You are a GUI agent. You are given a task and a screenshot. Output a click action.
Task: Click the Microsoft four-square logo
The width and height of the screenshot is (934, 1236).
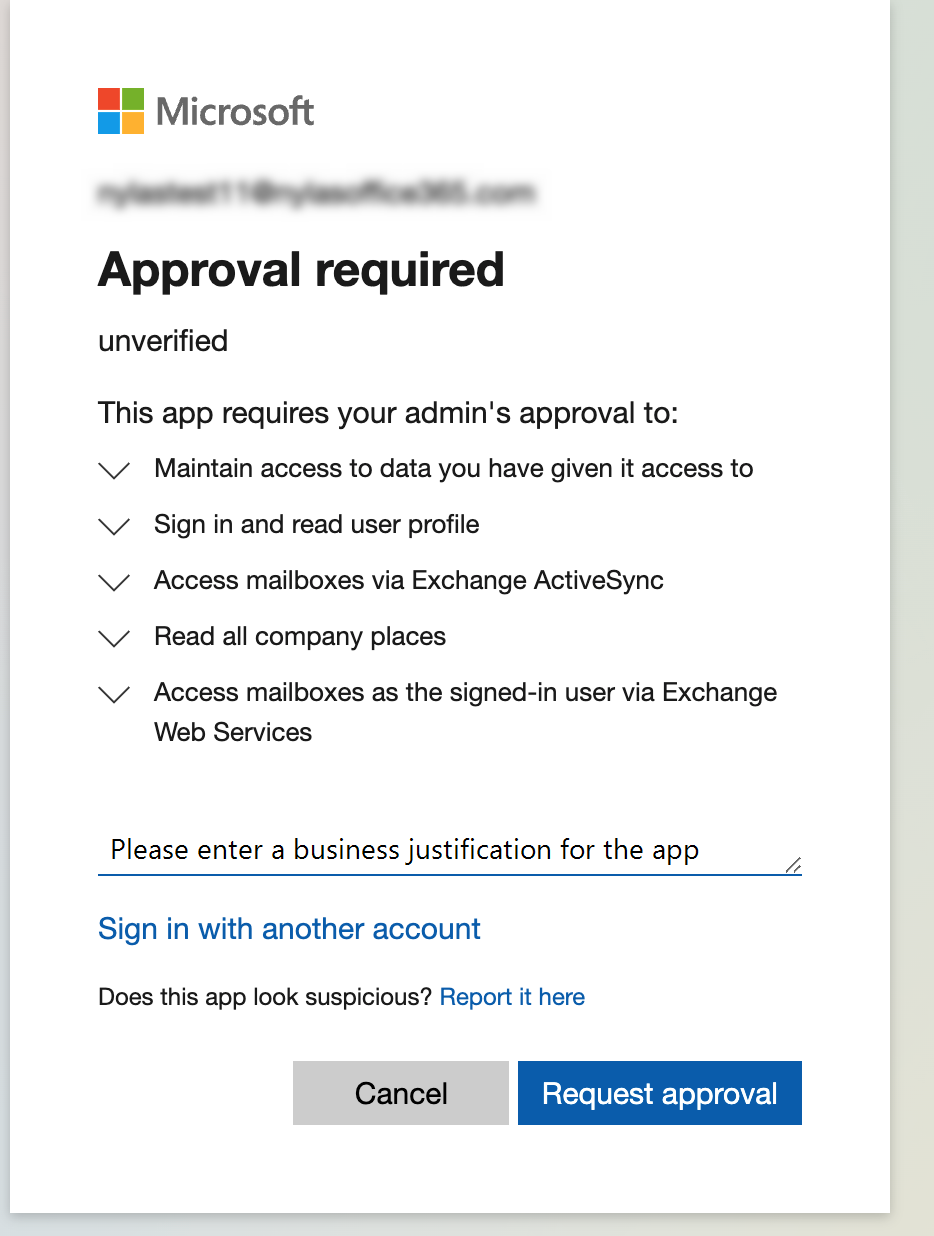[x=120, y=110]
